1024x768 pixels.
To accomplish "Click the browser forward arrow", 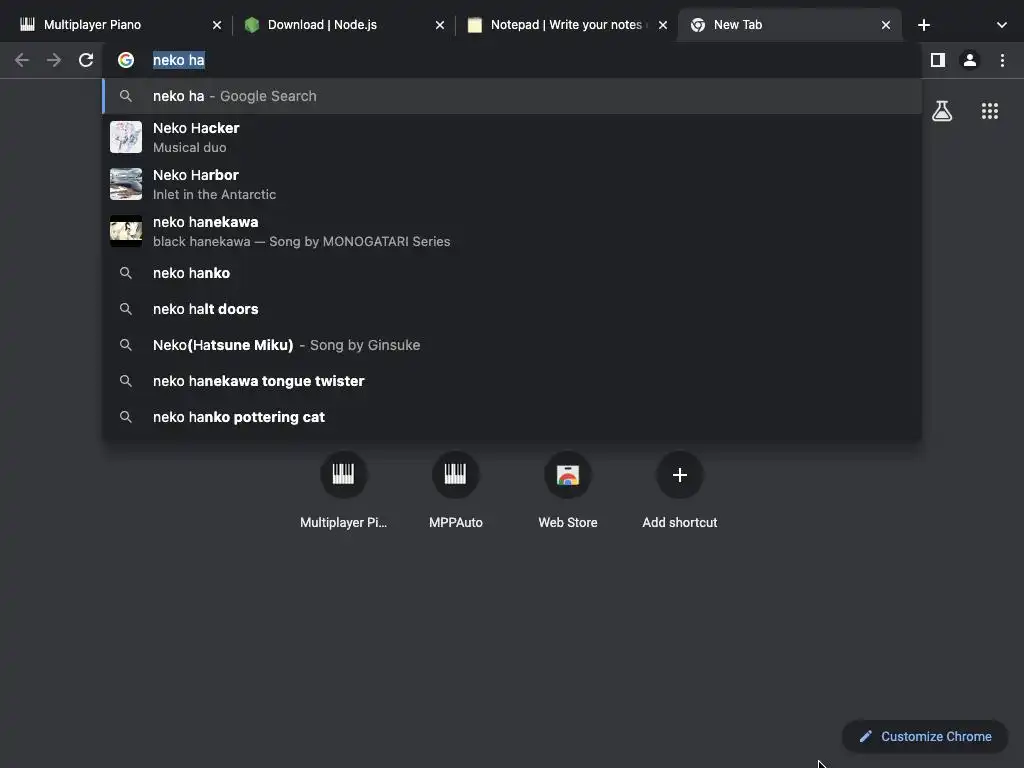I will click(x=54, y=60).
